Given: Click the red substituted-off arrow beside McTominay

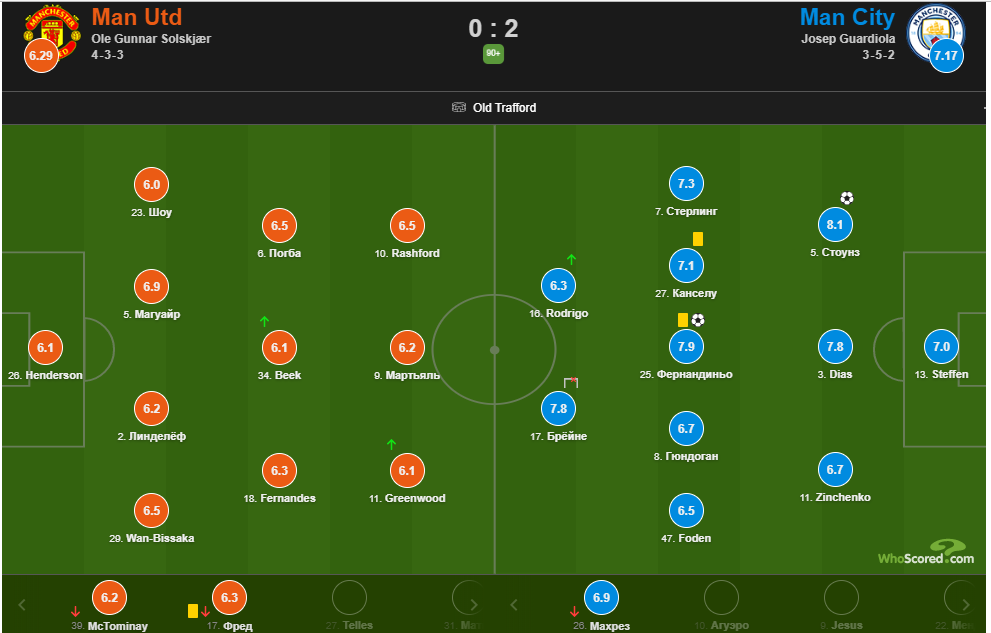Looking at the screenshot, I should tap(75, 611).
